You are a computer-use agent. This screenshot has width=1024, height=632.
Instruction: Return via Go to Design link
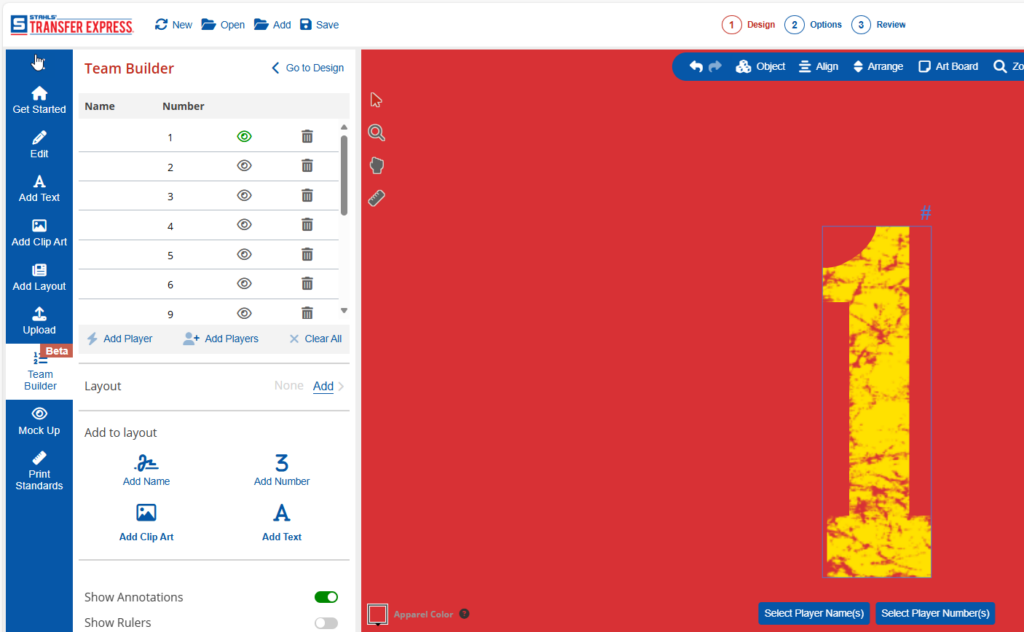click(x=308, y=68)
